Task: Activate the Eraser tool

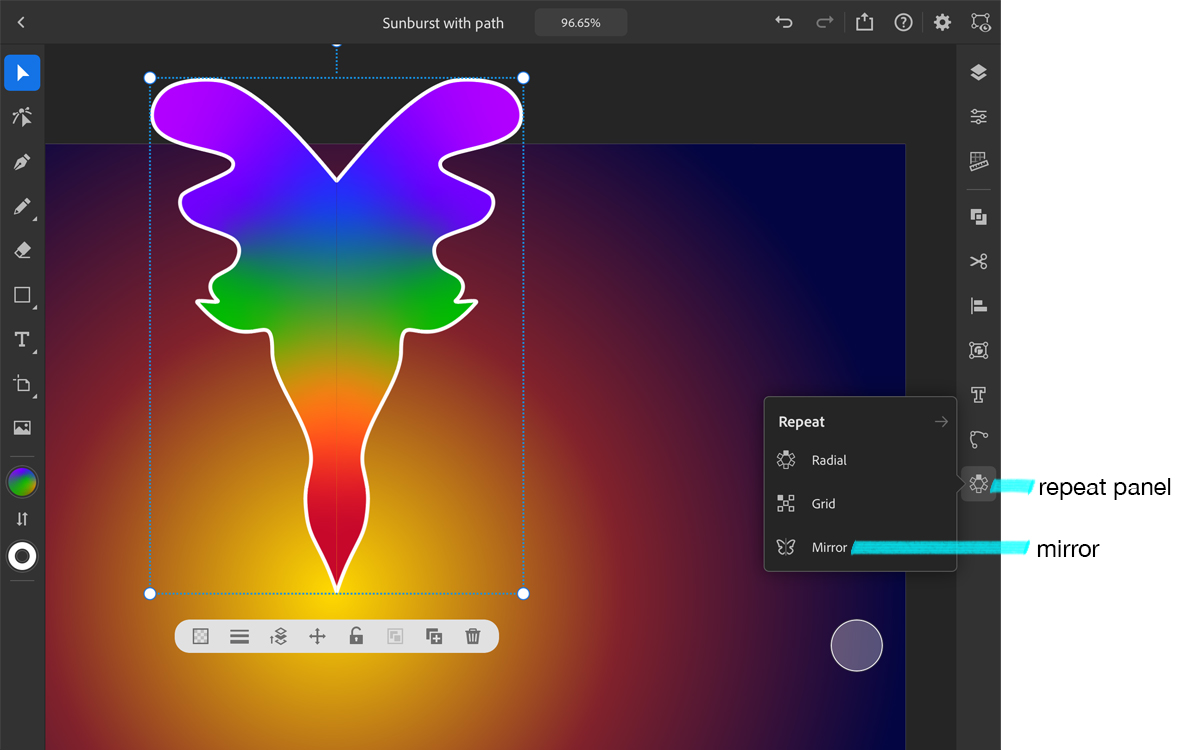Action: tap(22, 250)
